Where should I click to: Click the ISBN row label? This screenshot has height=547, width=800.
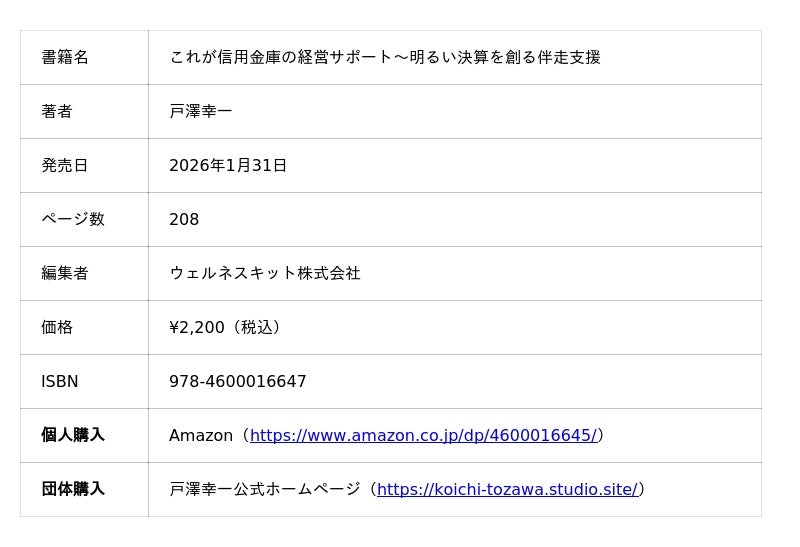[x=60, y=381]
